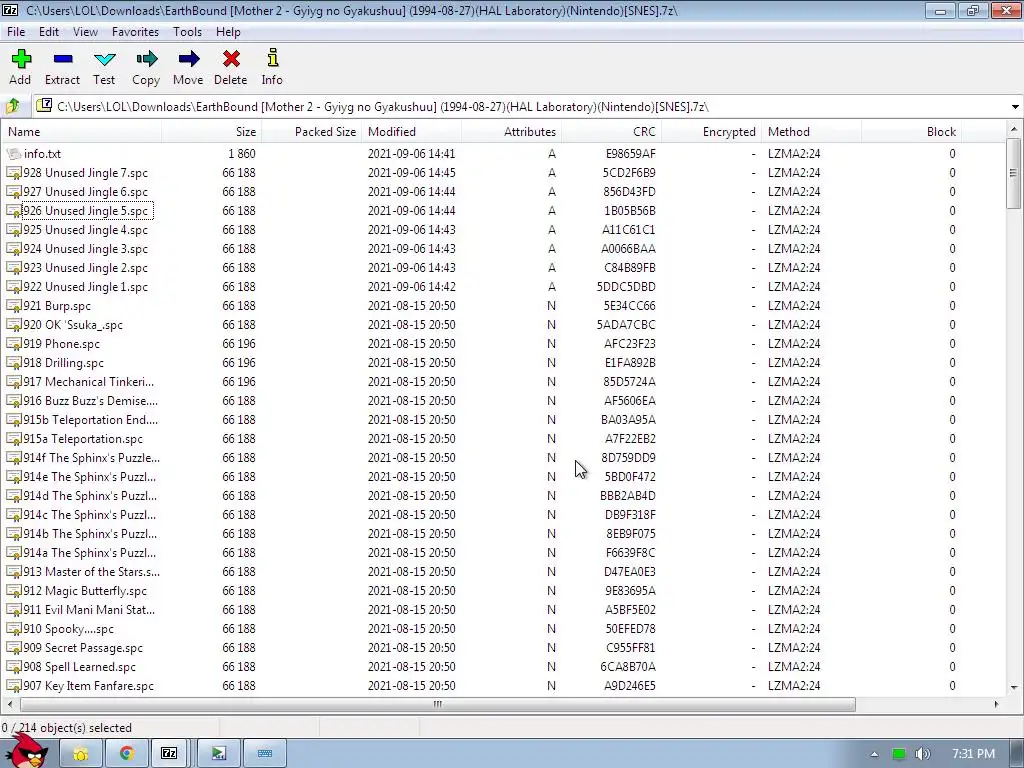1024x768 pixels.
Task: Sort by the Block column header
Action: [911, 131]
